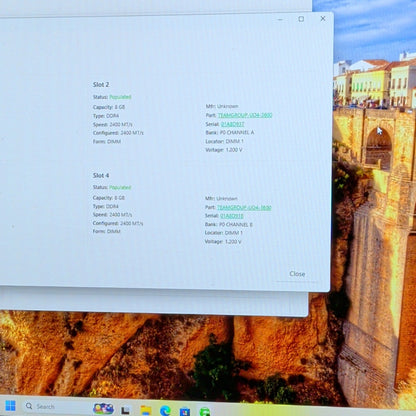Launch Microsoft Edge from the taskbar

pyautogui.click(x=165, y=410)
